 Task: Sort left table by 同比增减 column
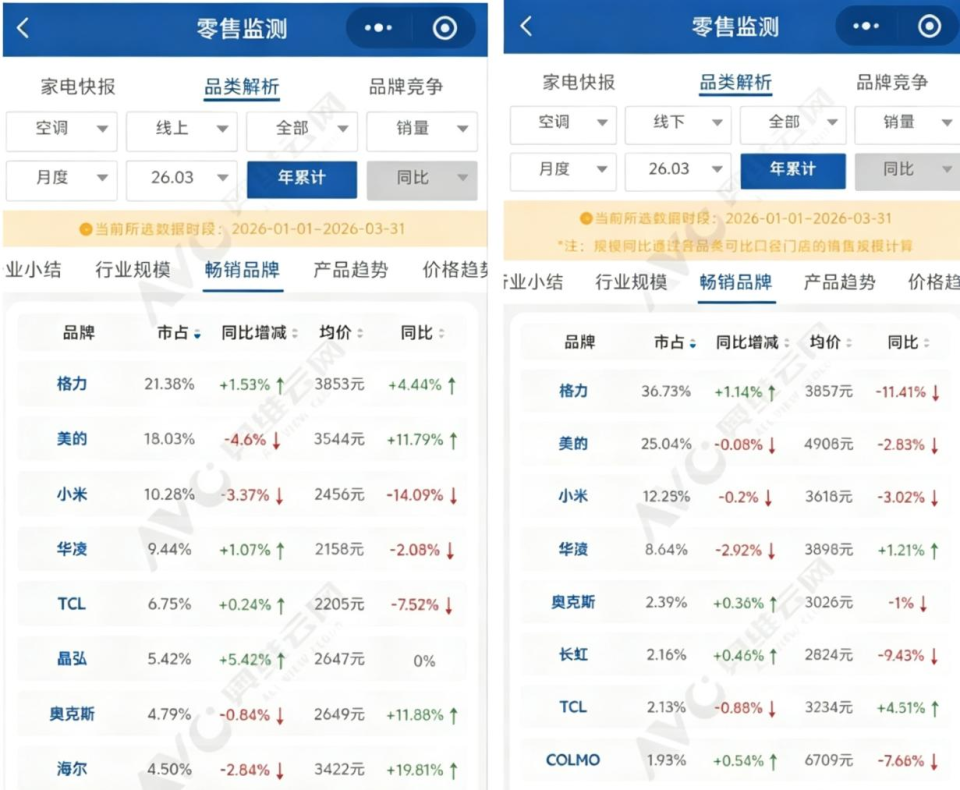click(260, 333)
